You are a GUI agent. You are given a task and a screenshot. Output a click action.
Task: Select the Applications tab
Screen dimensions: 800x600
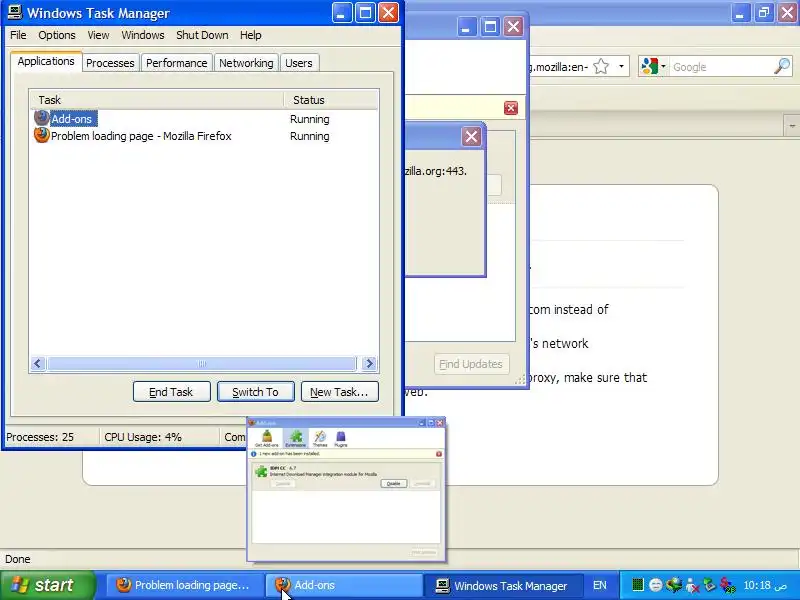click(46, 61)
